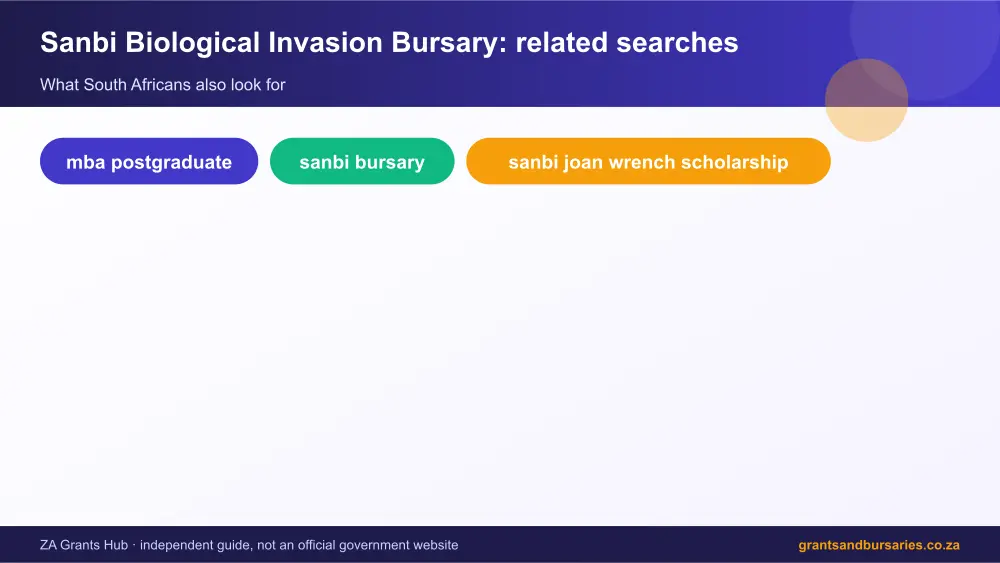Select the 'What South Africans also look for' subtitle
The height and width of the screenshot is (563, 1000).
[x=163, y=85]
